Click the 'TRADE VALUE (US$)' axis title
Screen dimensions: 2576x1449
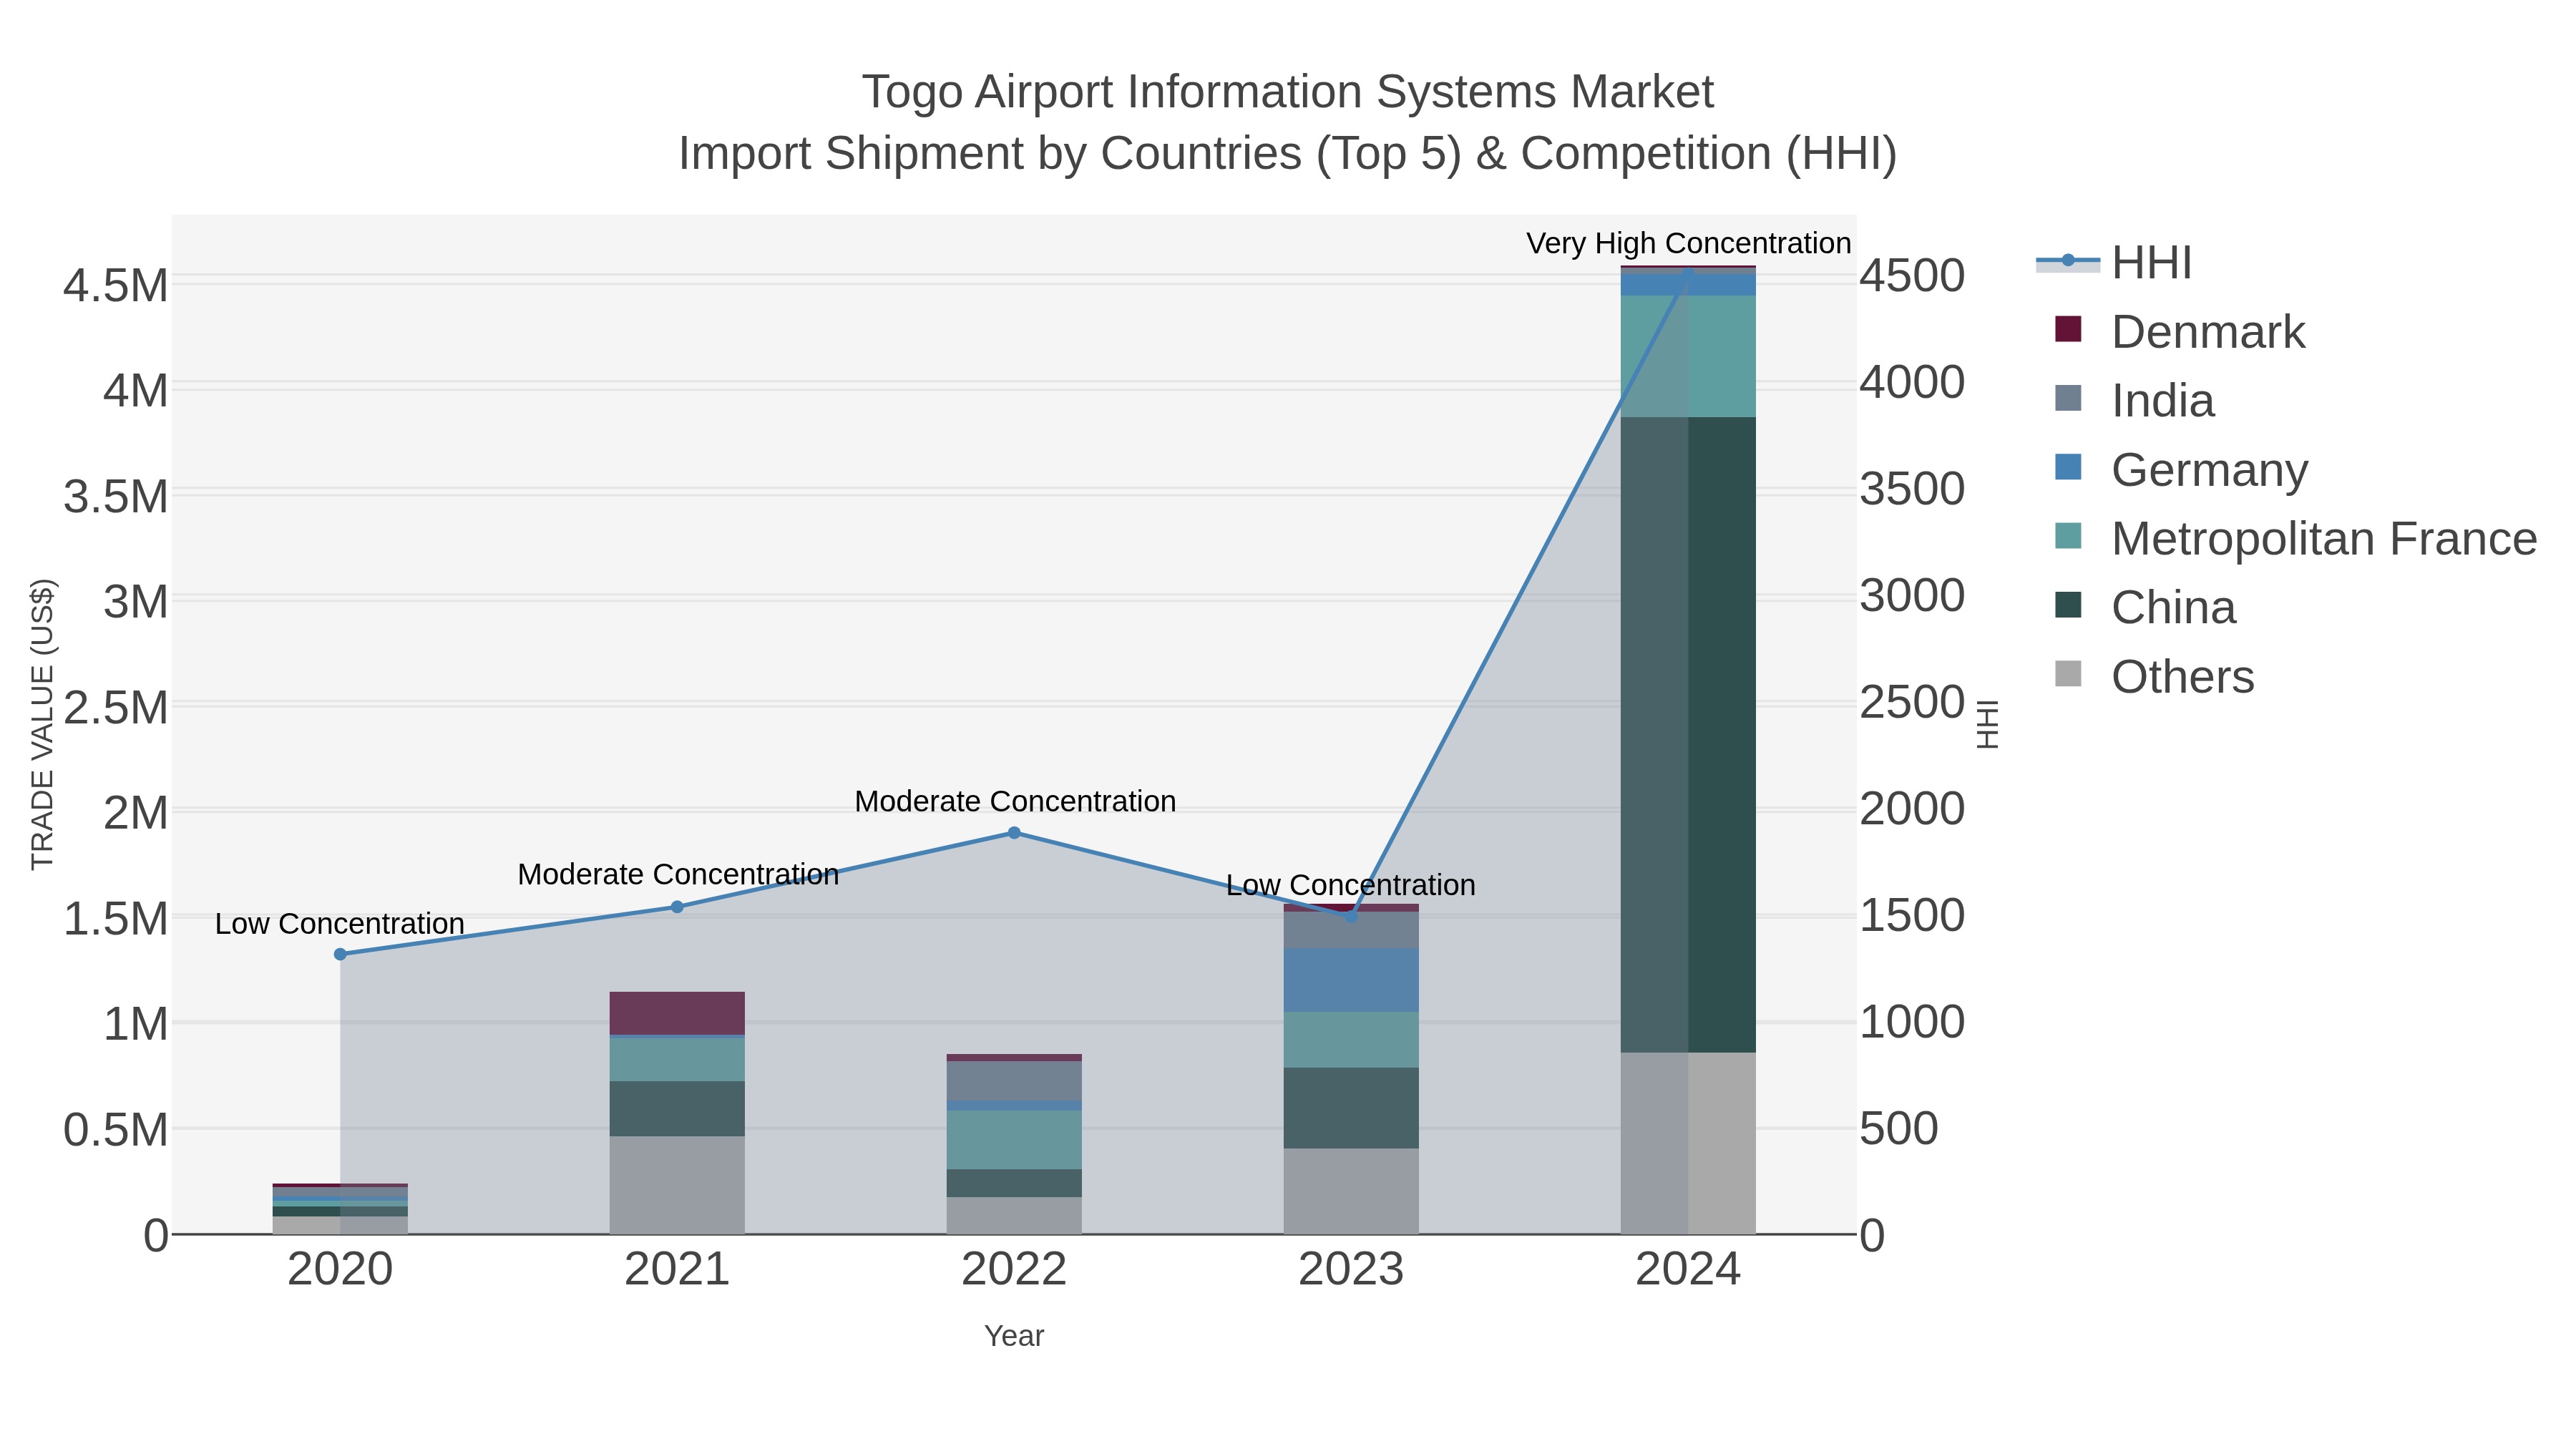pyautogui.click(x=42, y=724)
